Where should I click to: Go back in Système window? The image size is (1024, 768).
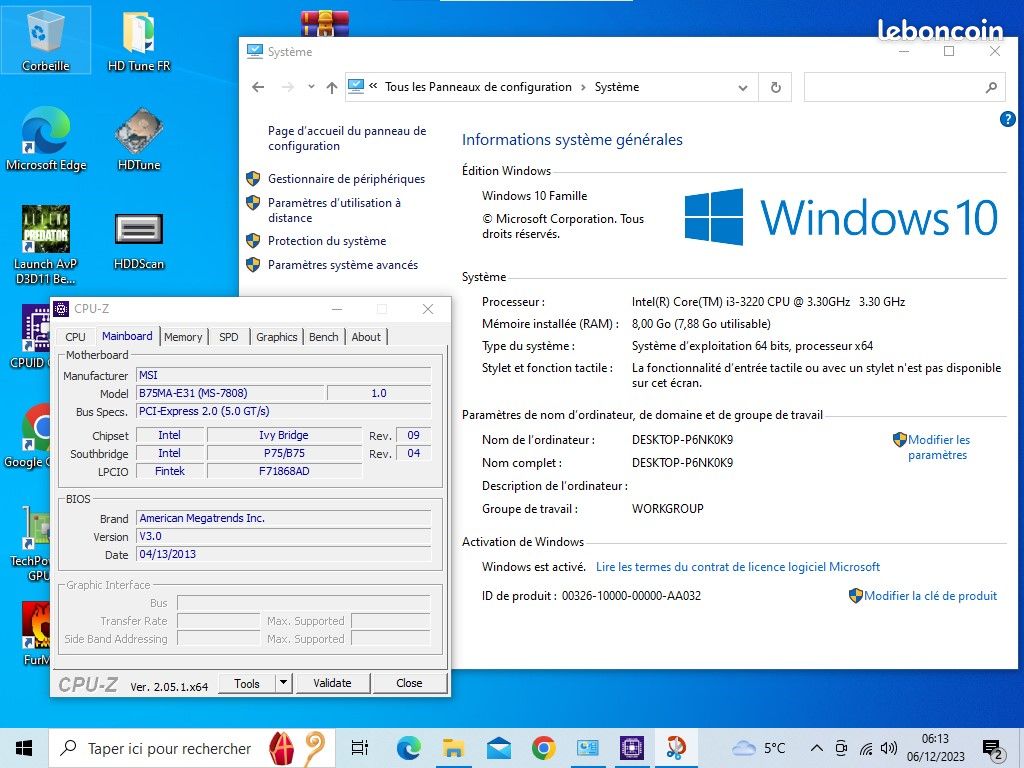[x=258, y=88]
